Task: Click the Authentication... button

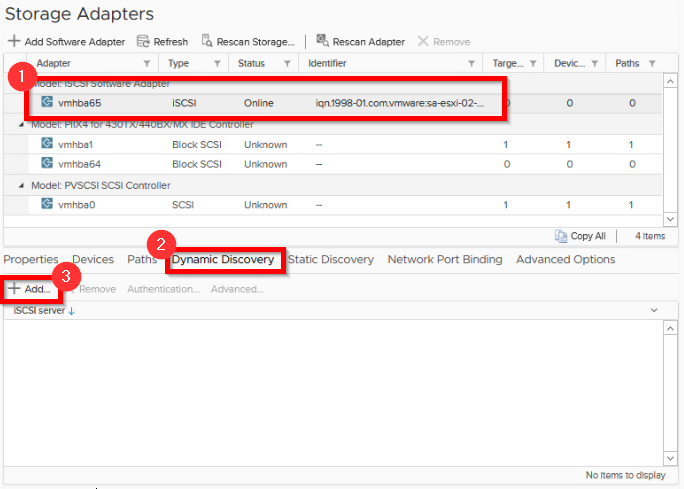Action: (x=164, y=289)
